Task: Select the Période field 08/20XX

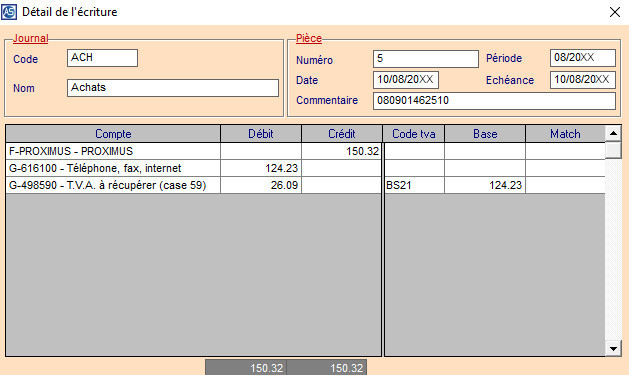Action: [582, 58]
